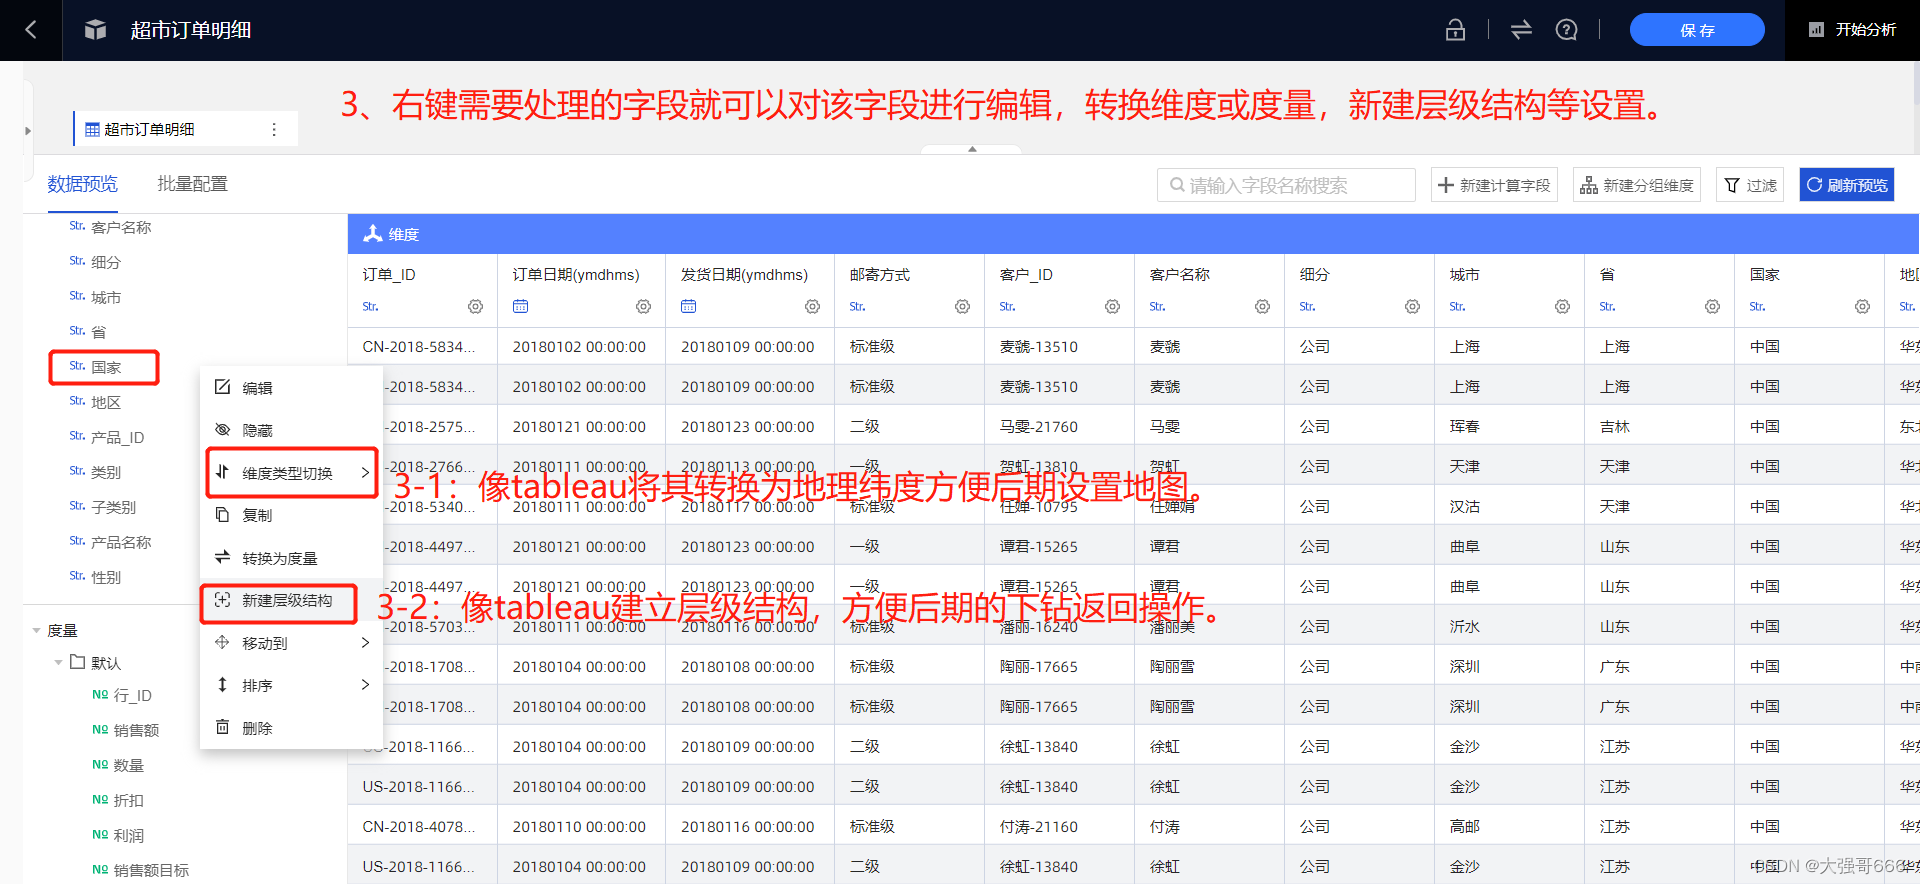This screenshot has height=884, width=1920.
Task: Open settings gear for 城市 column
Action: [x=1562, y=307]
